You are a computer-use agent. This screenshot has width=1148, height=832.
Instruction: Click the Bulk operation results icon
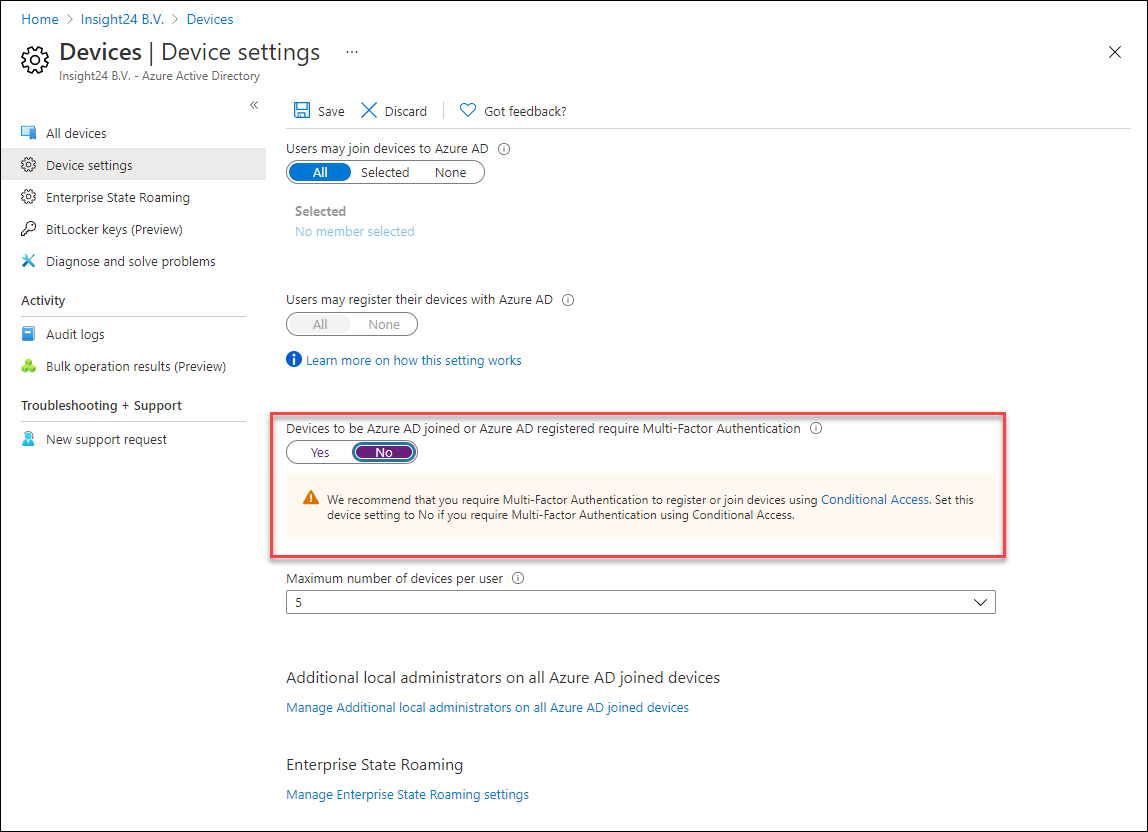click(29, 366)
